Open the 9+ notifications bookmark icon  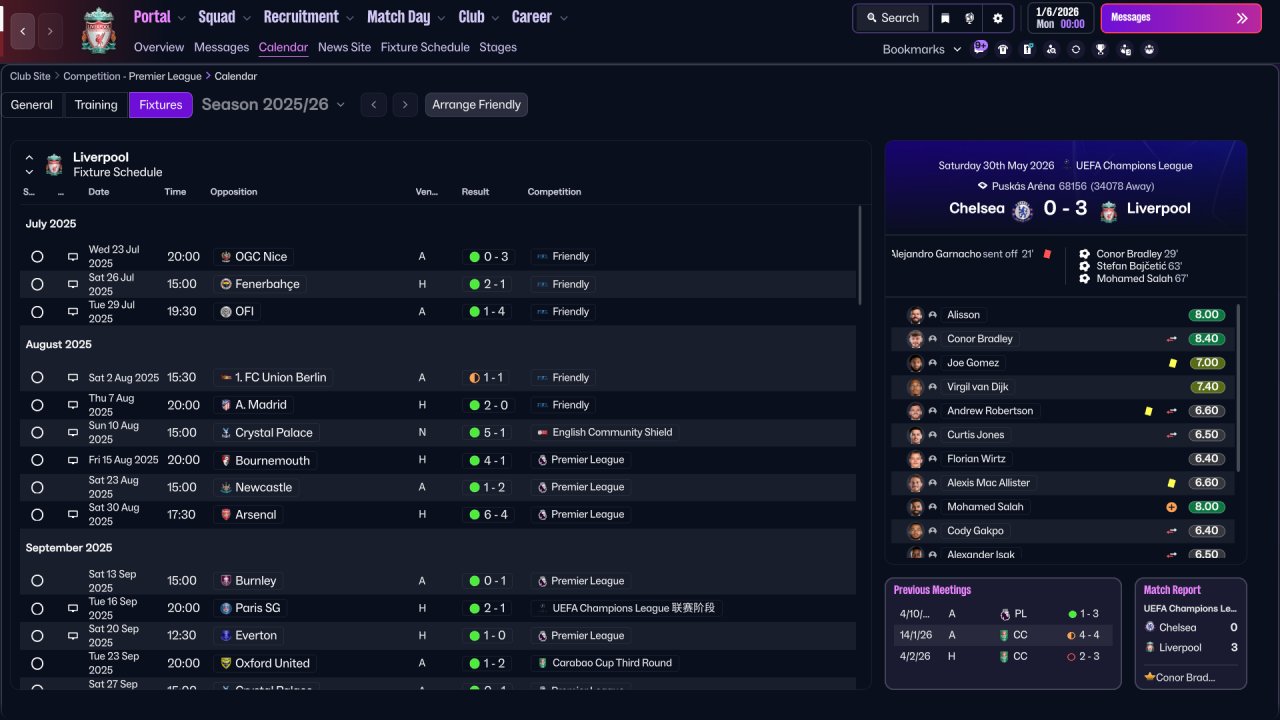(980, 48)
